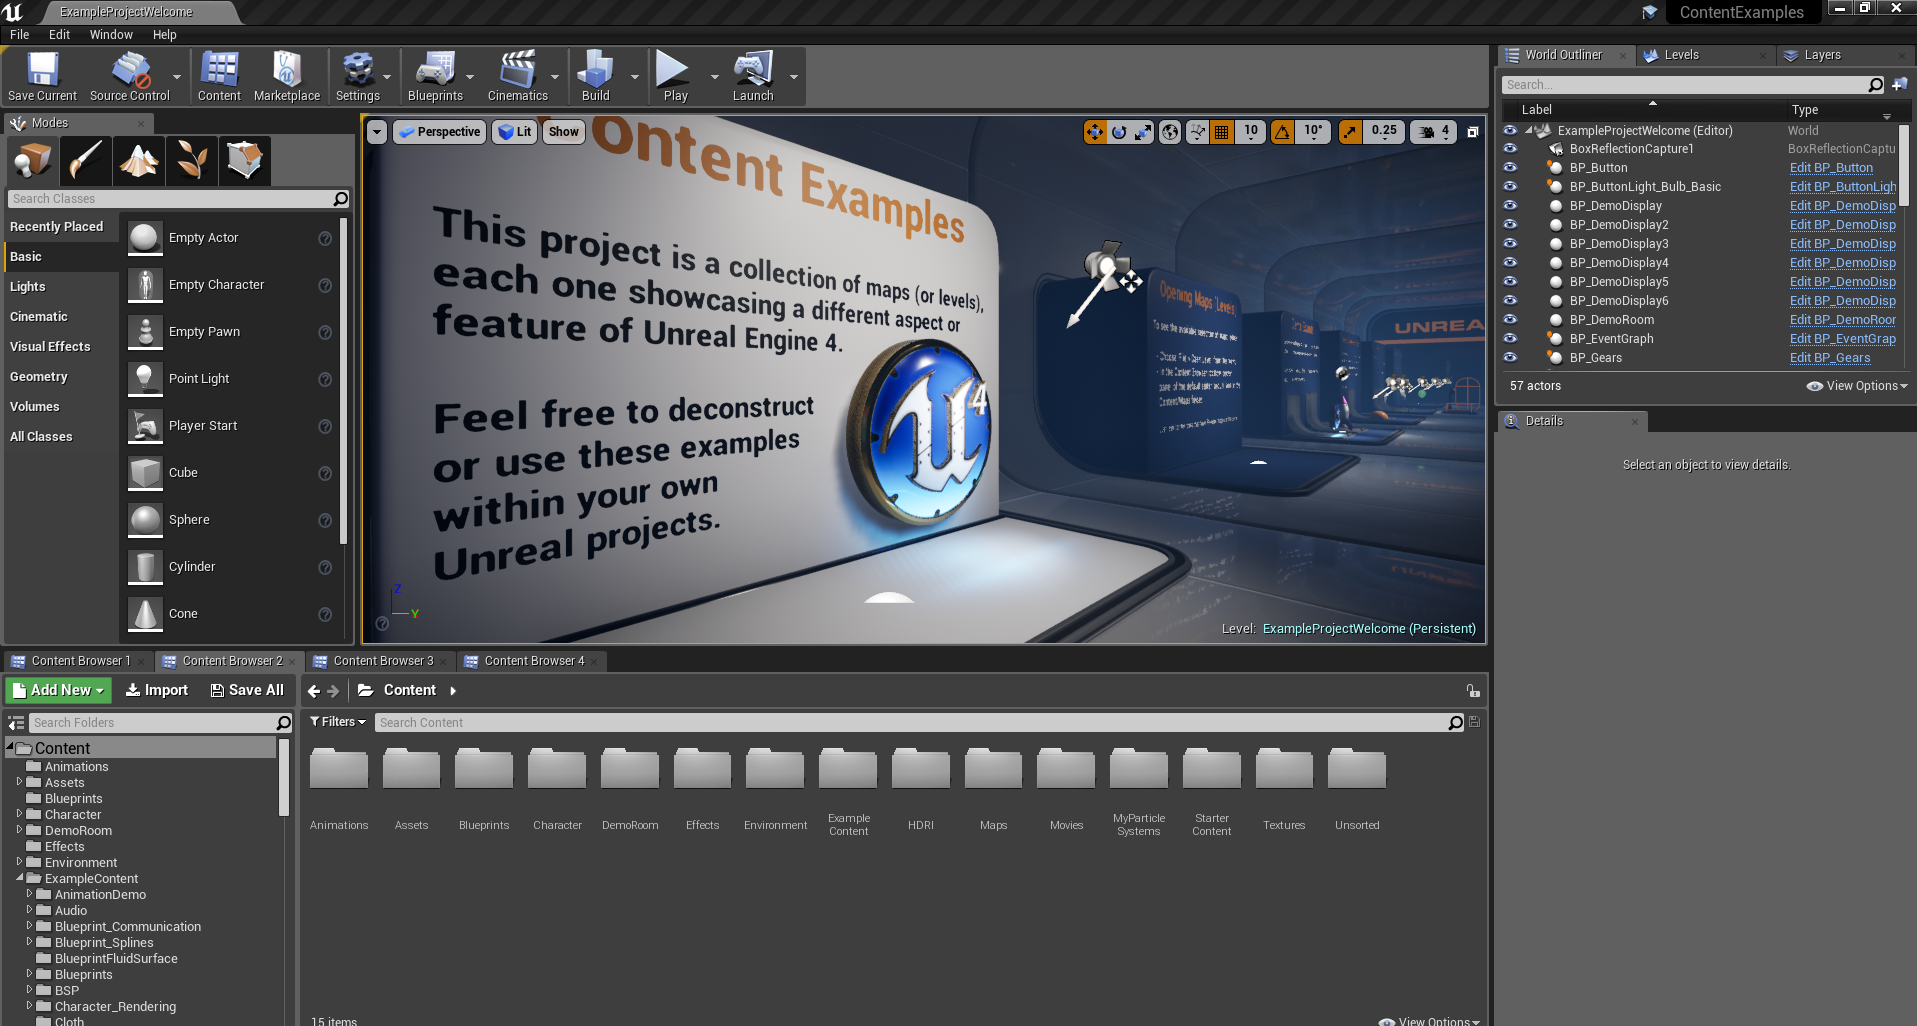1917x1026 pixels.
Task: Select Place mode icon in Modes panel
Action: coord(32,160)
